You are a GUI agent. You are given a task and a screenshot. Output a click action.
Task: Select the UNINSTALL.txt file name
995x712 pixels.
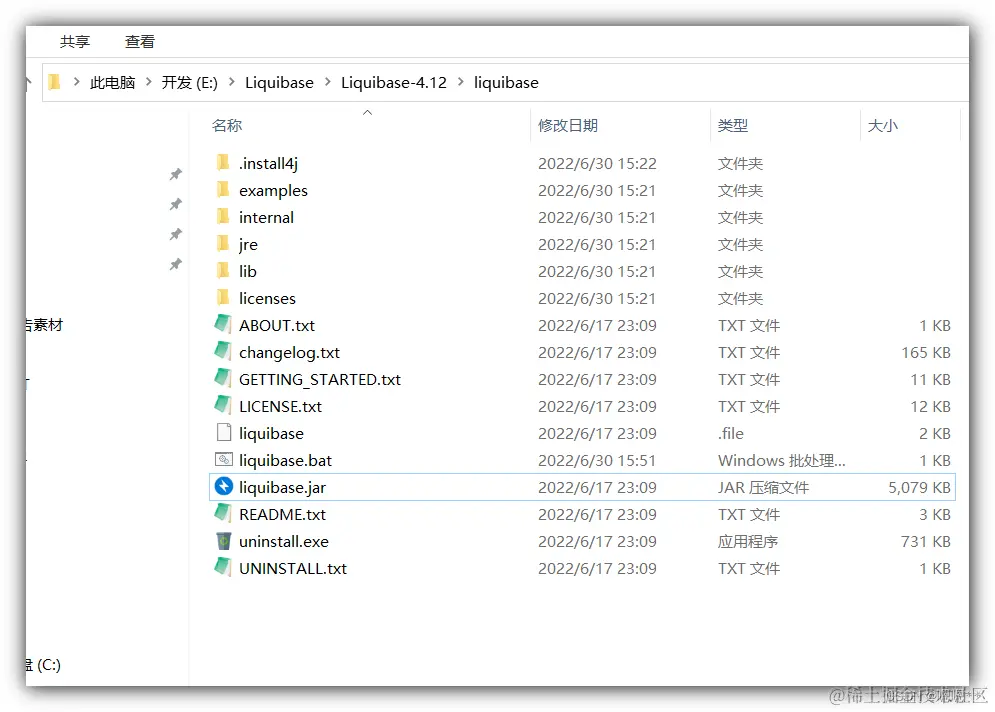(293, 569)
